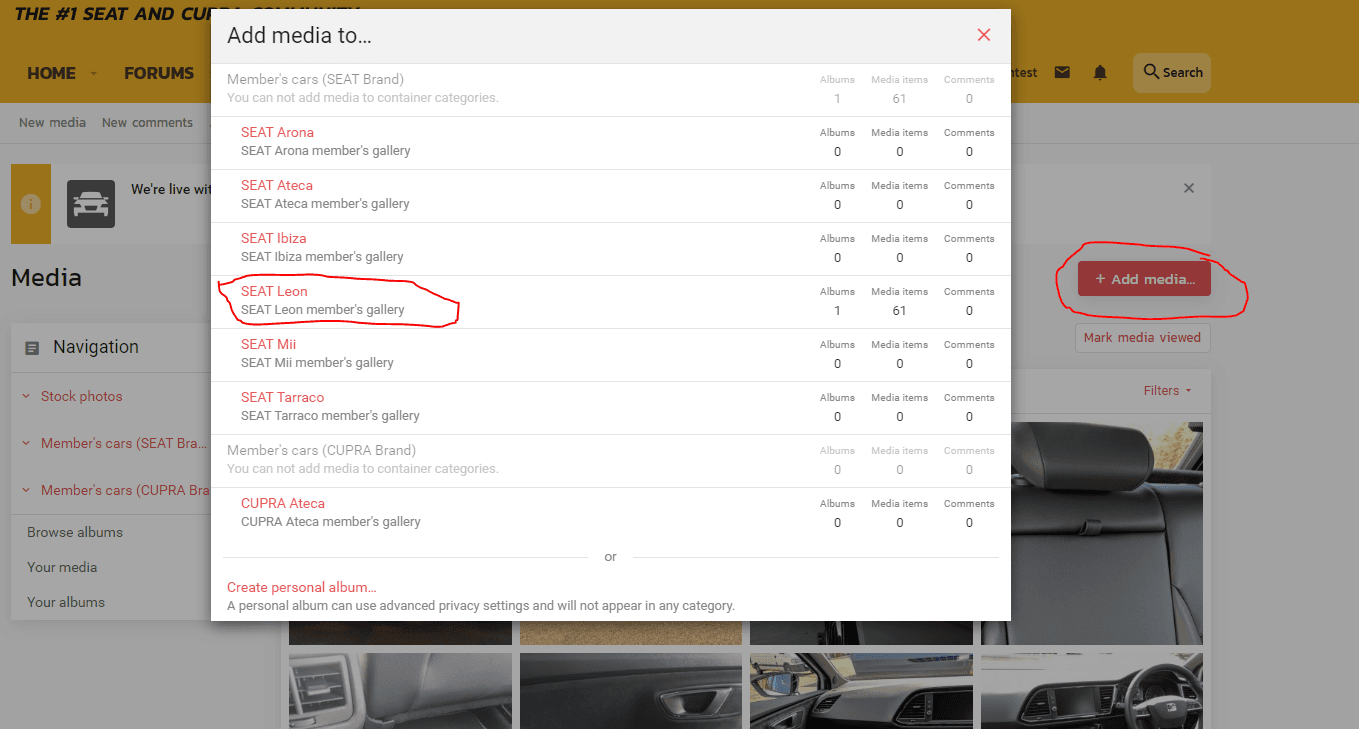The image size is (1359, 729).
Task: Select SEAT Leon category
Action: click(274, 291)
